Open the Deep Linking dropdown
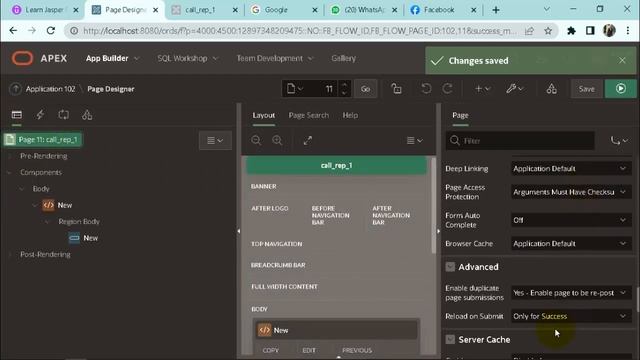Image resolution: width=640 pixels, height=360 pixels. tap(571, 169)
